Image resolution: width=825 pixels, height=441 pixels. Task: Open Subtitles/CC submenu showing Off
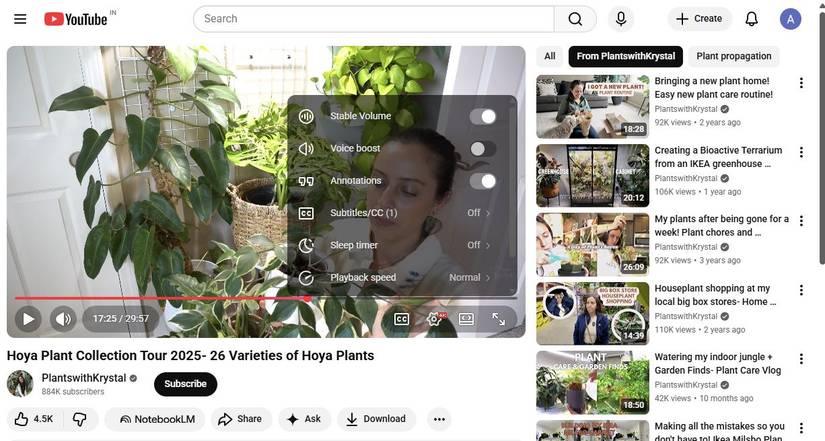[403, 213]
